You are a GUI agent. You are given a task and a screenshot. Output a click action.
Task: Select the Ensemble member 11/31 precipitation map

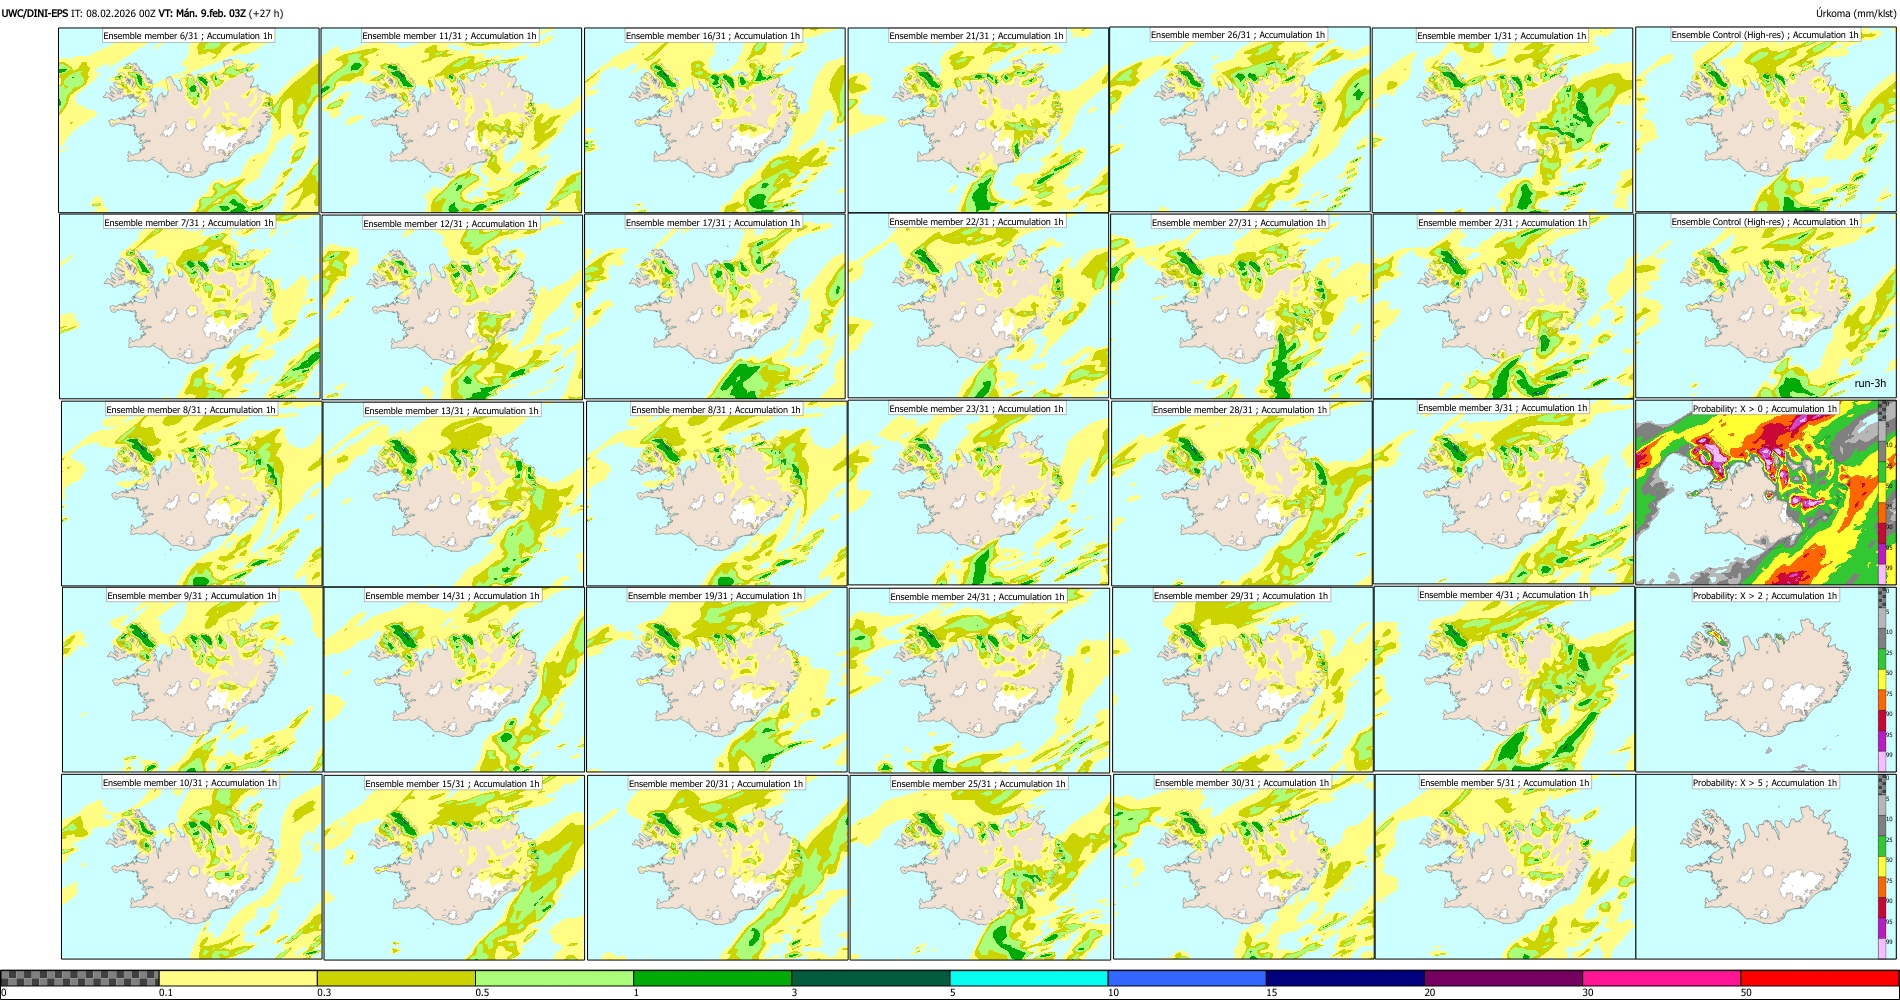click(451, 120)
